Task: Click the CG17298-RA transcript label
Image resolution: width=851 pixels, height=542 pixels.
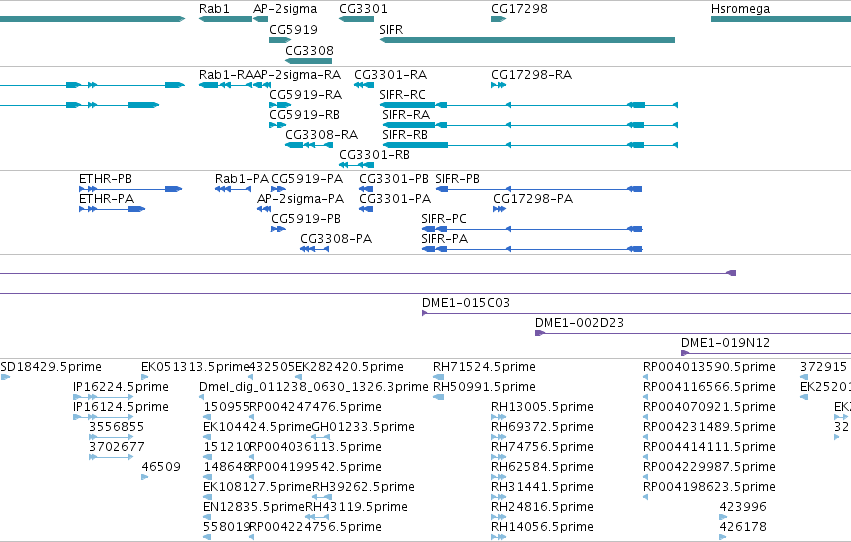Action: click(531, 75)
